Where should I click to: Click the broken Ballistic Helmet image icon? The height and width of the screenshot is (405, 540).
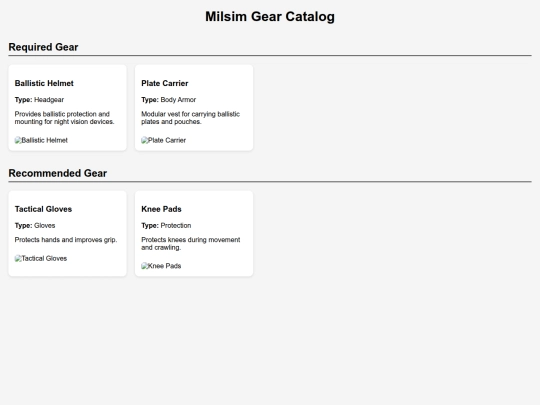tap(18, 140)
